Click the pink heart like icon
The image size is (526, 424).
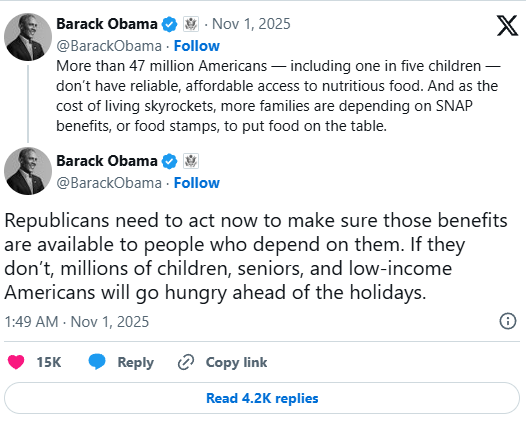point(16,362)
